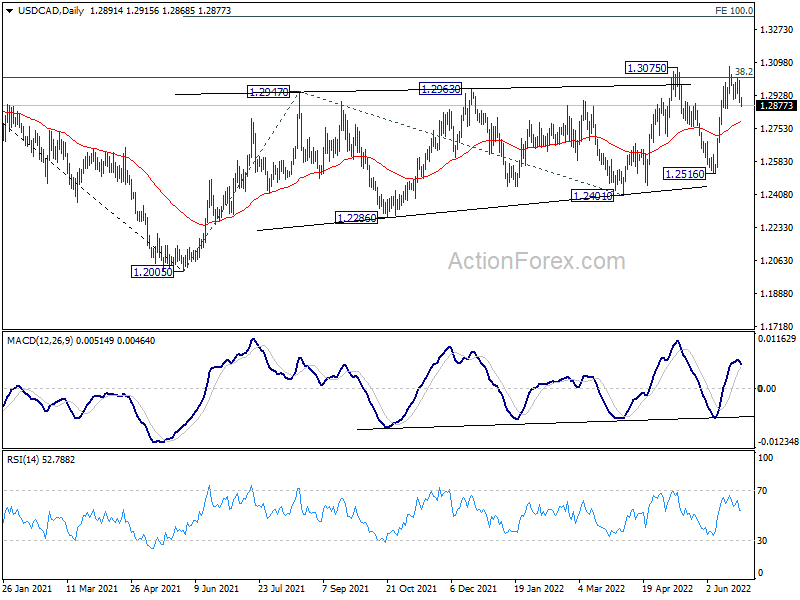Image resolution: width=800 pixels, height=600 pixels.
Task: Click the 1.24010 price label
Action: (591, 195)
